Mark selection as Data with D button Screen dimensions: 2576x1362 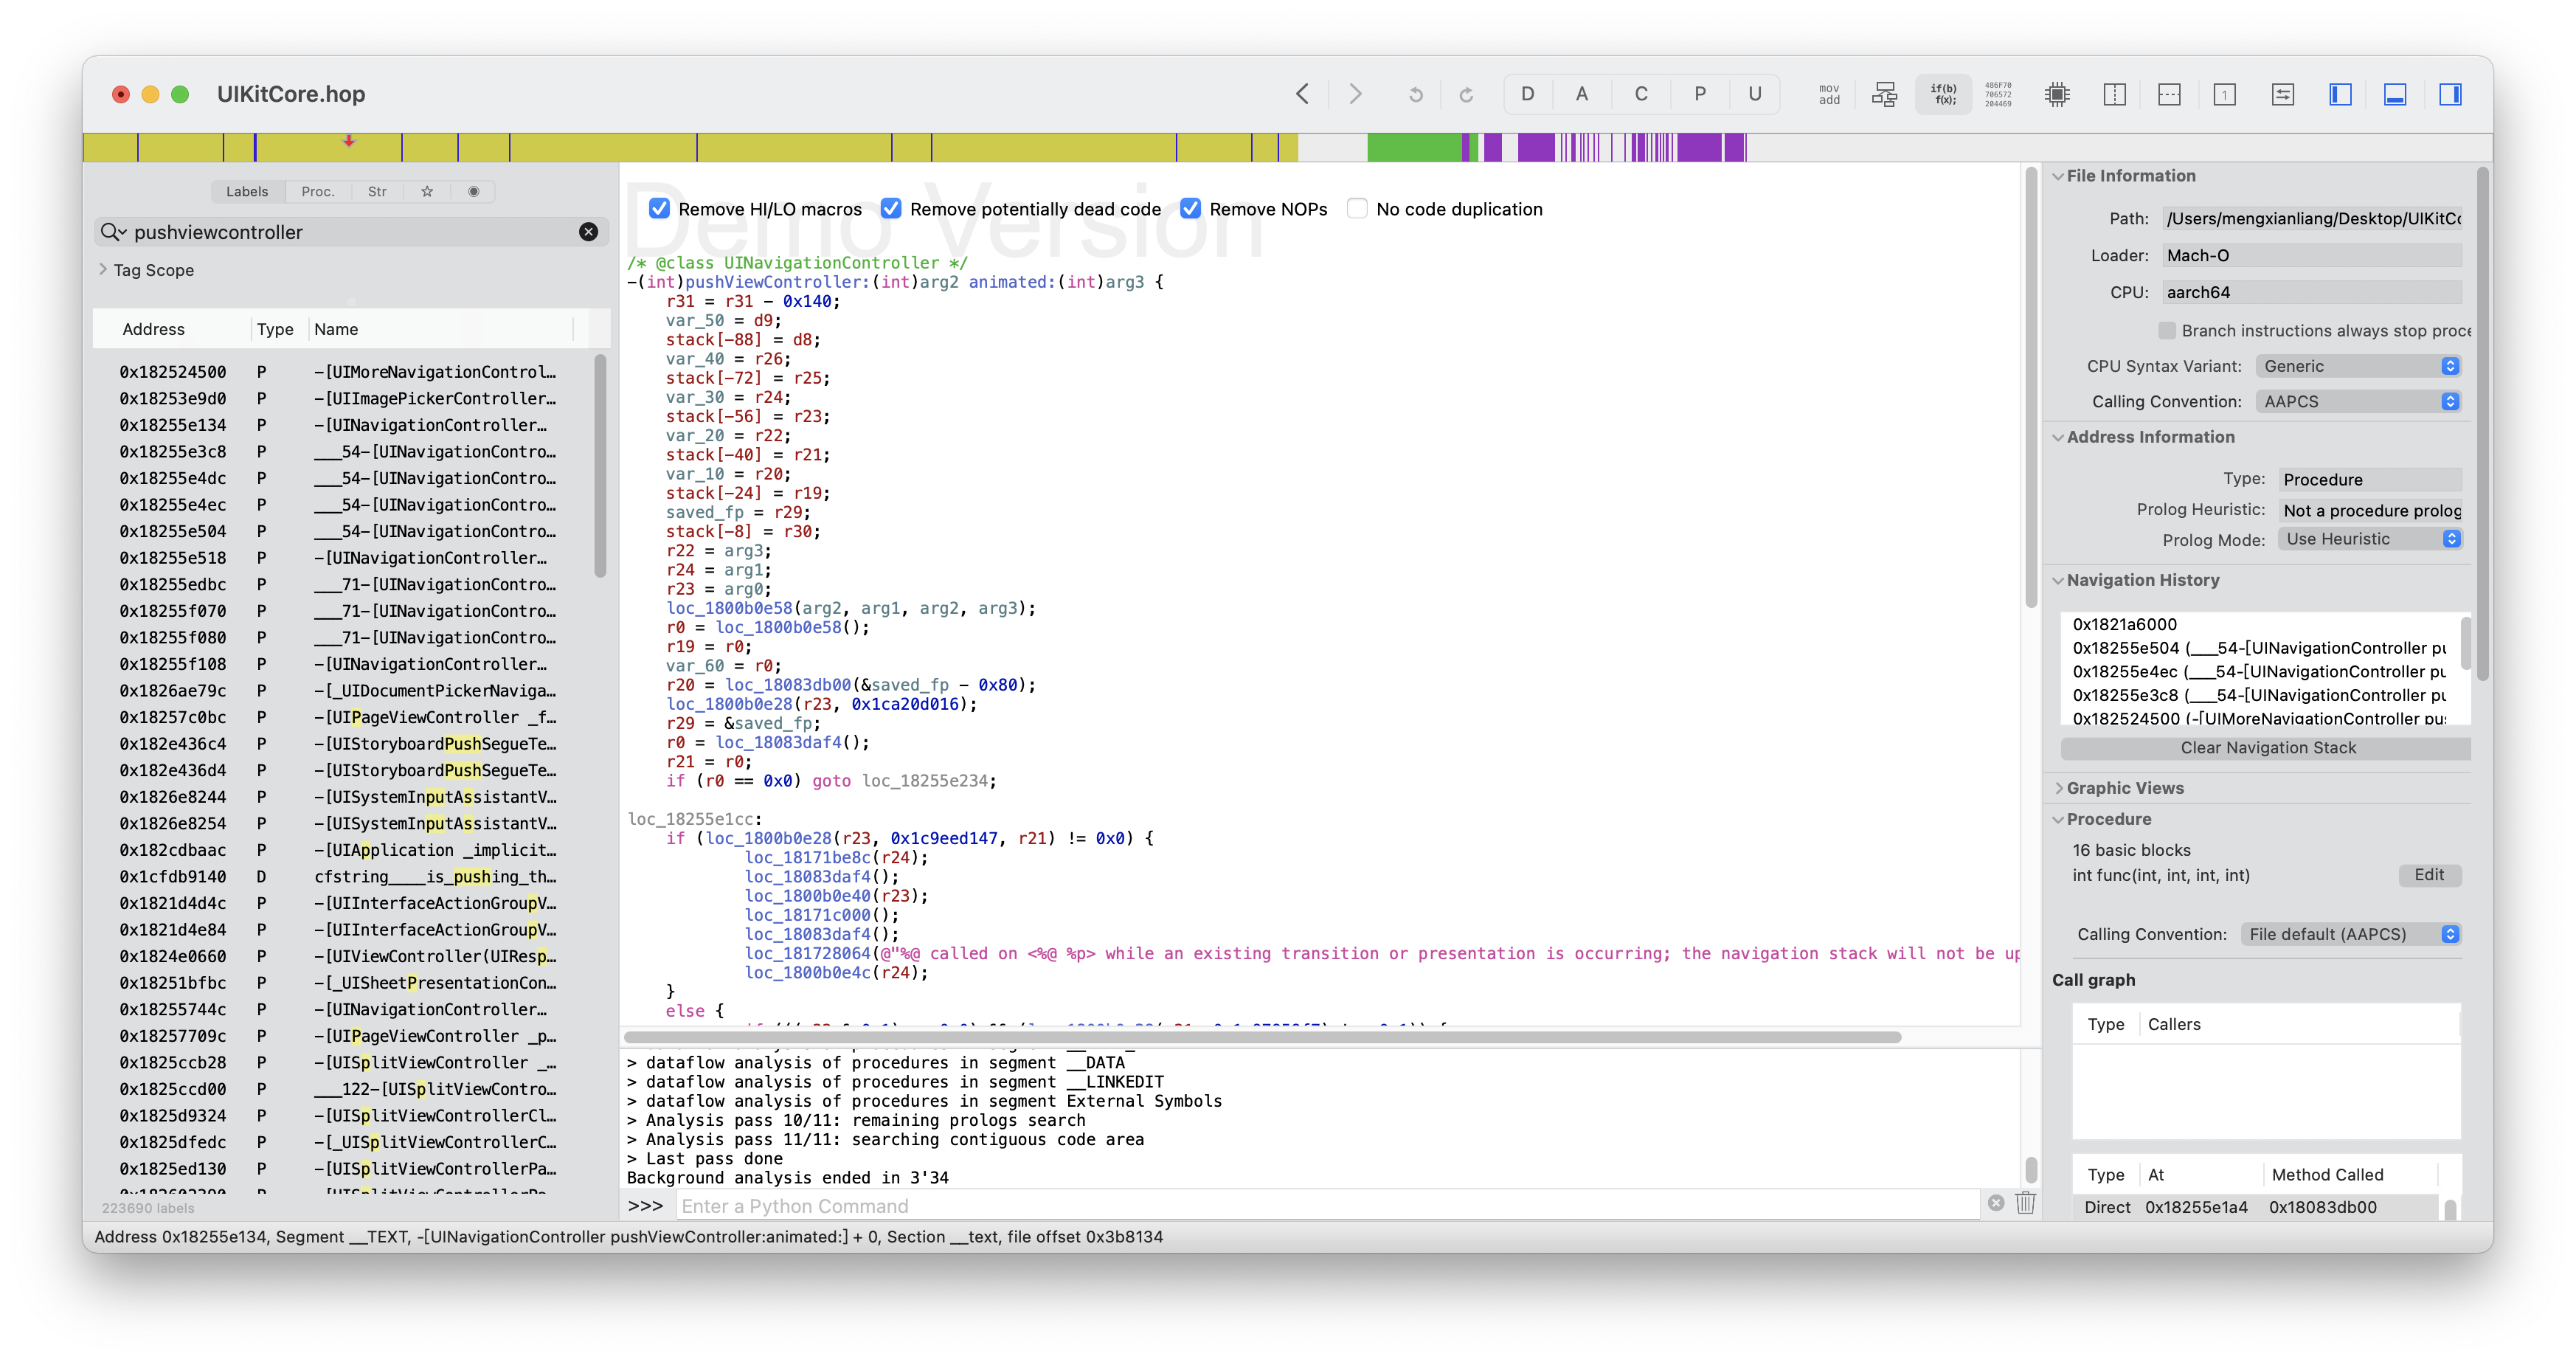click(1527, 94)
